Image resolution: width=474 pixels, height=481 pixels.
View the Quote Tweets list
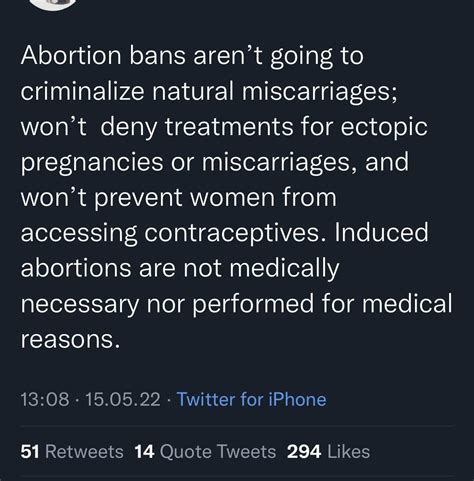(205, 452)
